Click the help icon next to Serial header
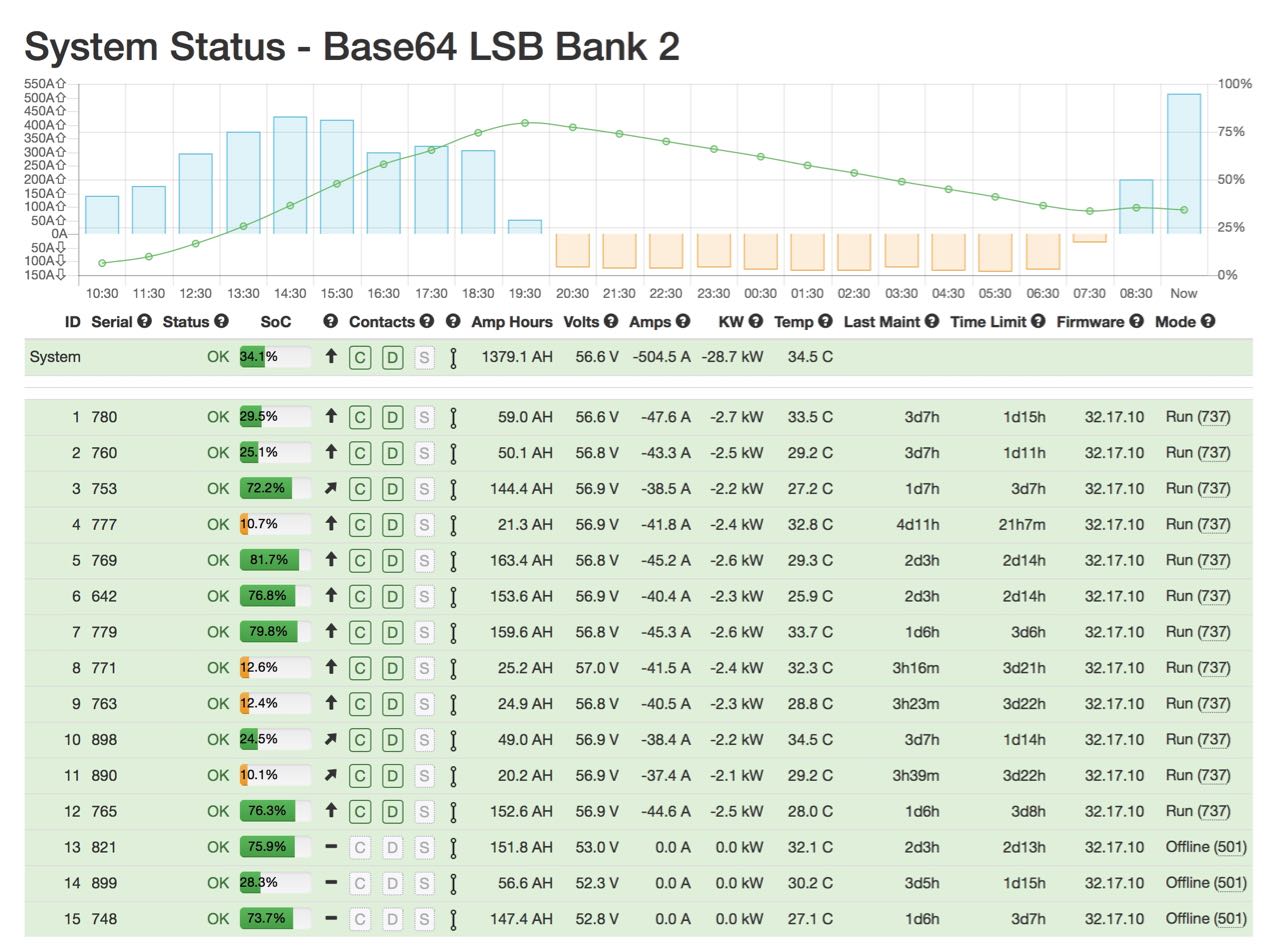Viewport: 1280px width, 950px height. [x=145, y=322]
